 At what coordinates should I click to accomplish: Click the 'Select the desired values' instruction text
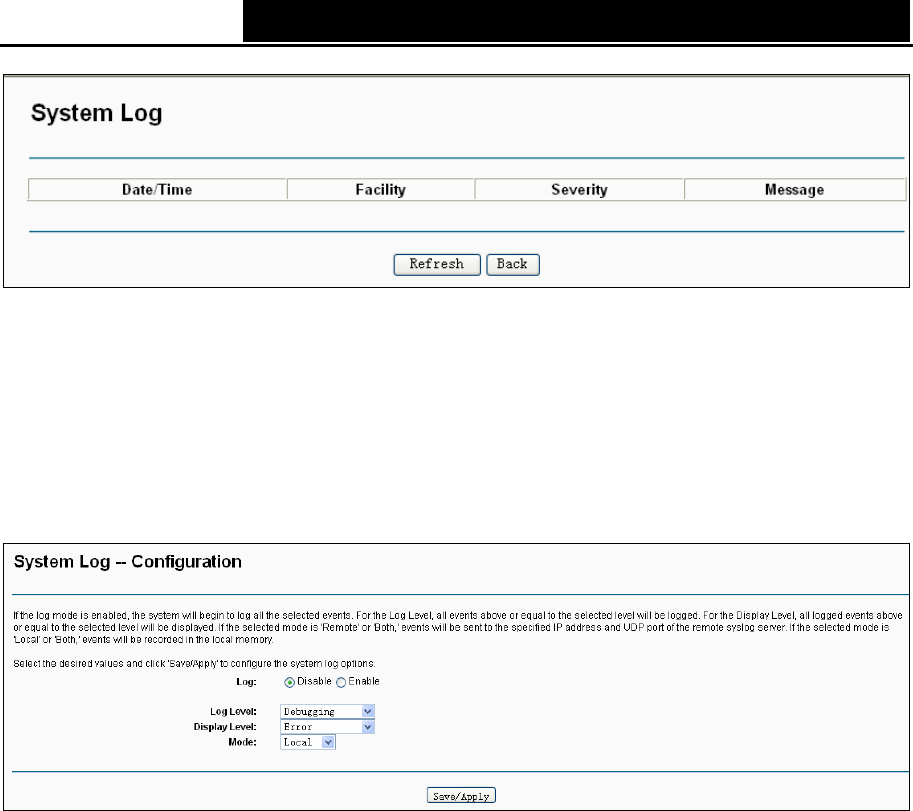pyautogui.click(x=194, y=663)
